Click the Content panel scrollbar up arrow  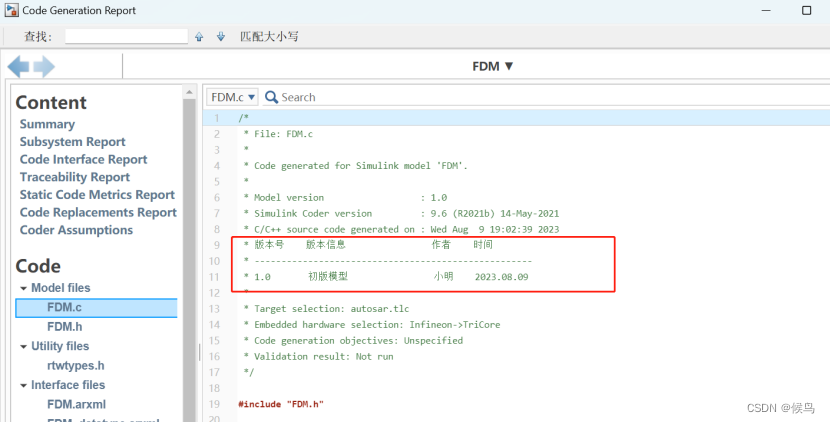(x=189, y=93)
